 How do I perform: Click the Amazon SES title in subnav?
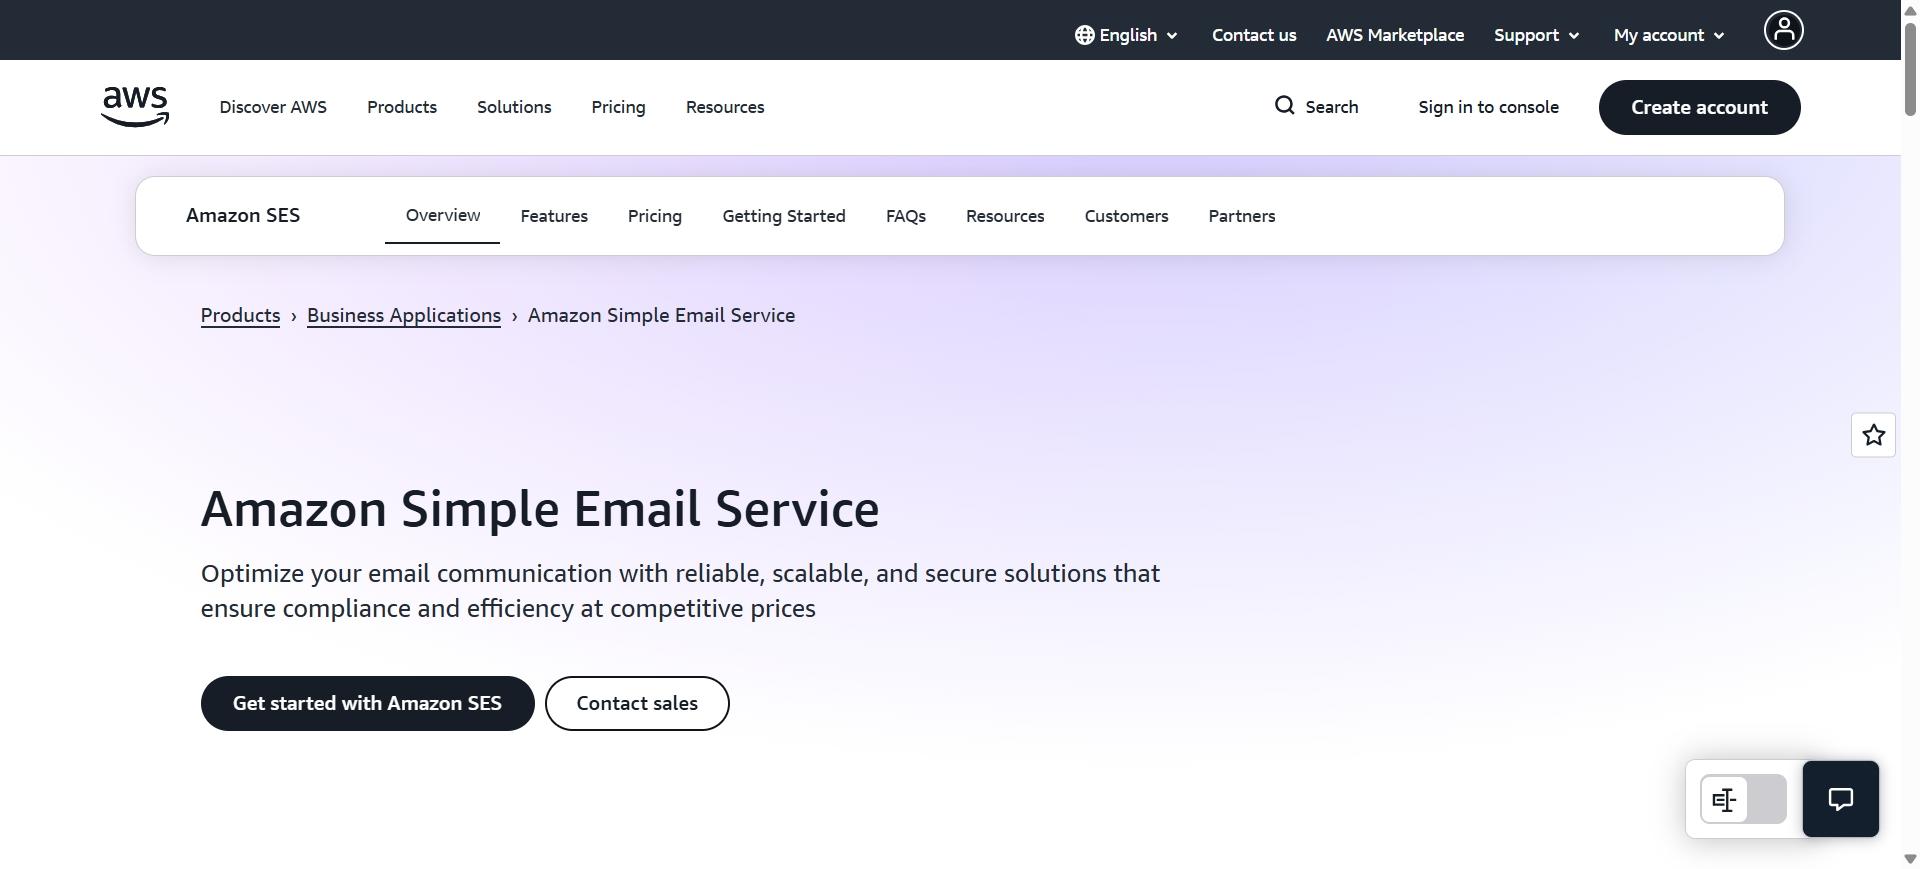[x=243, y=215]
